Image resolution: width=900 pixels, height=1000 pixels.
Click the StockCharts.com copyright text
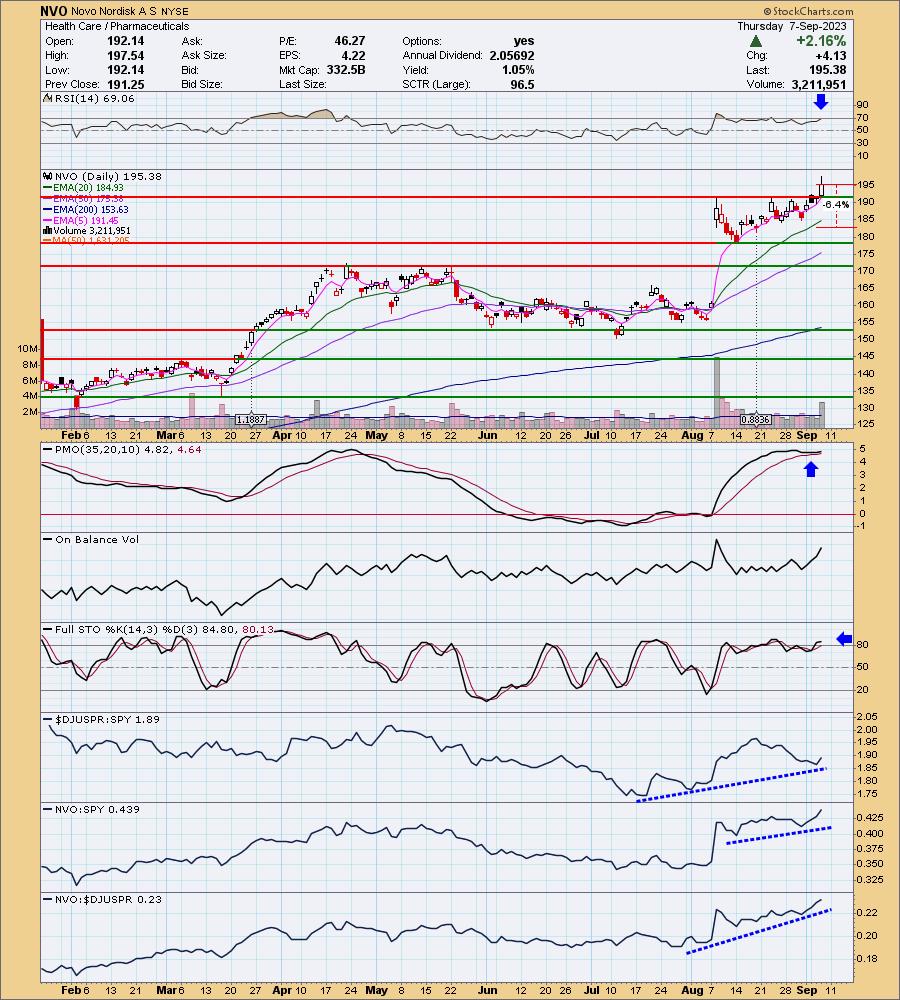tap(808, 11)
